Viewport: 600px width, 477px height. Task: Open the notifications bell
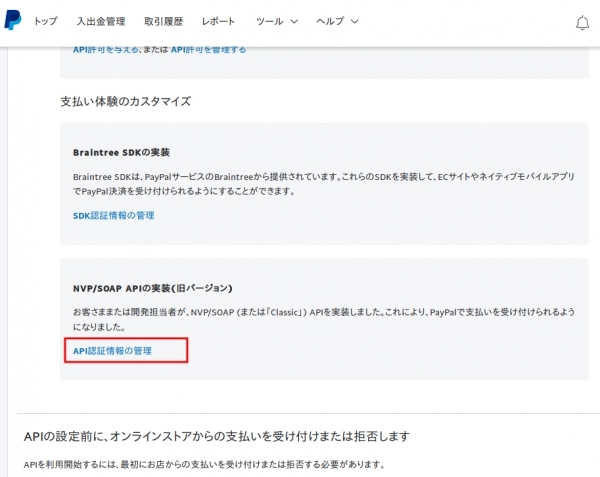[583, 22]
